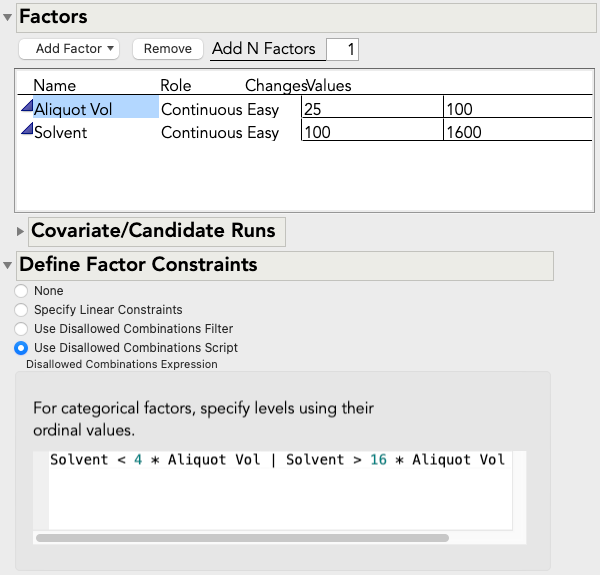Viewport: 600px width, 575px height.
Task: Select Use Disallowed Combinations Script option
Action: pyautogui.click(x=21, y=348)
